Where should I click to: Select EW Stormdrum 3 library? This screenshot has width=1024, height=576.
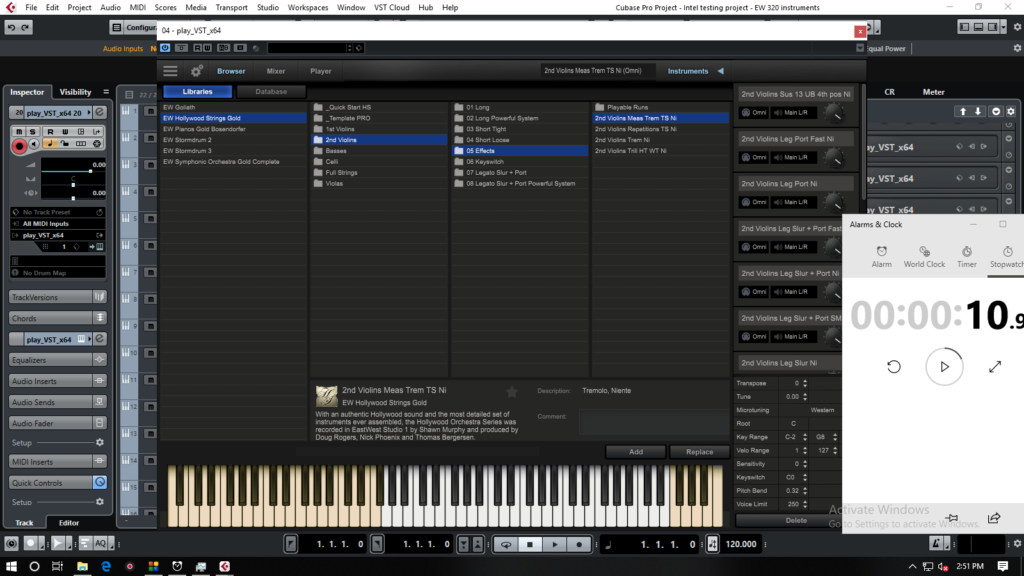click(x=234, y=151)
